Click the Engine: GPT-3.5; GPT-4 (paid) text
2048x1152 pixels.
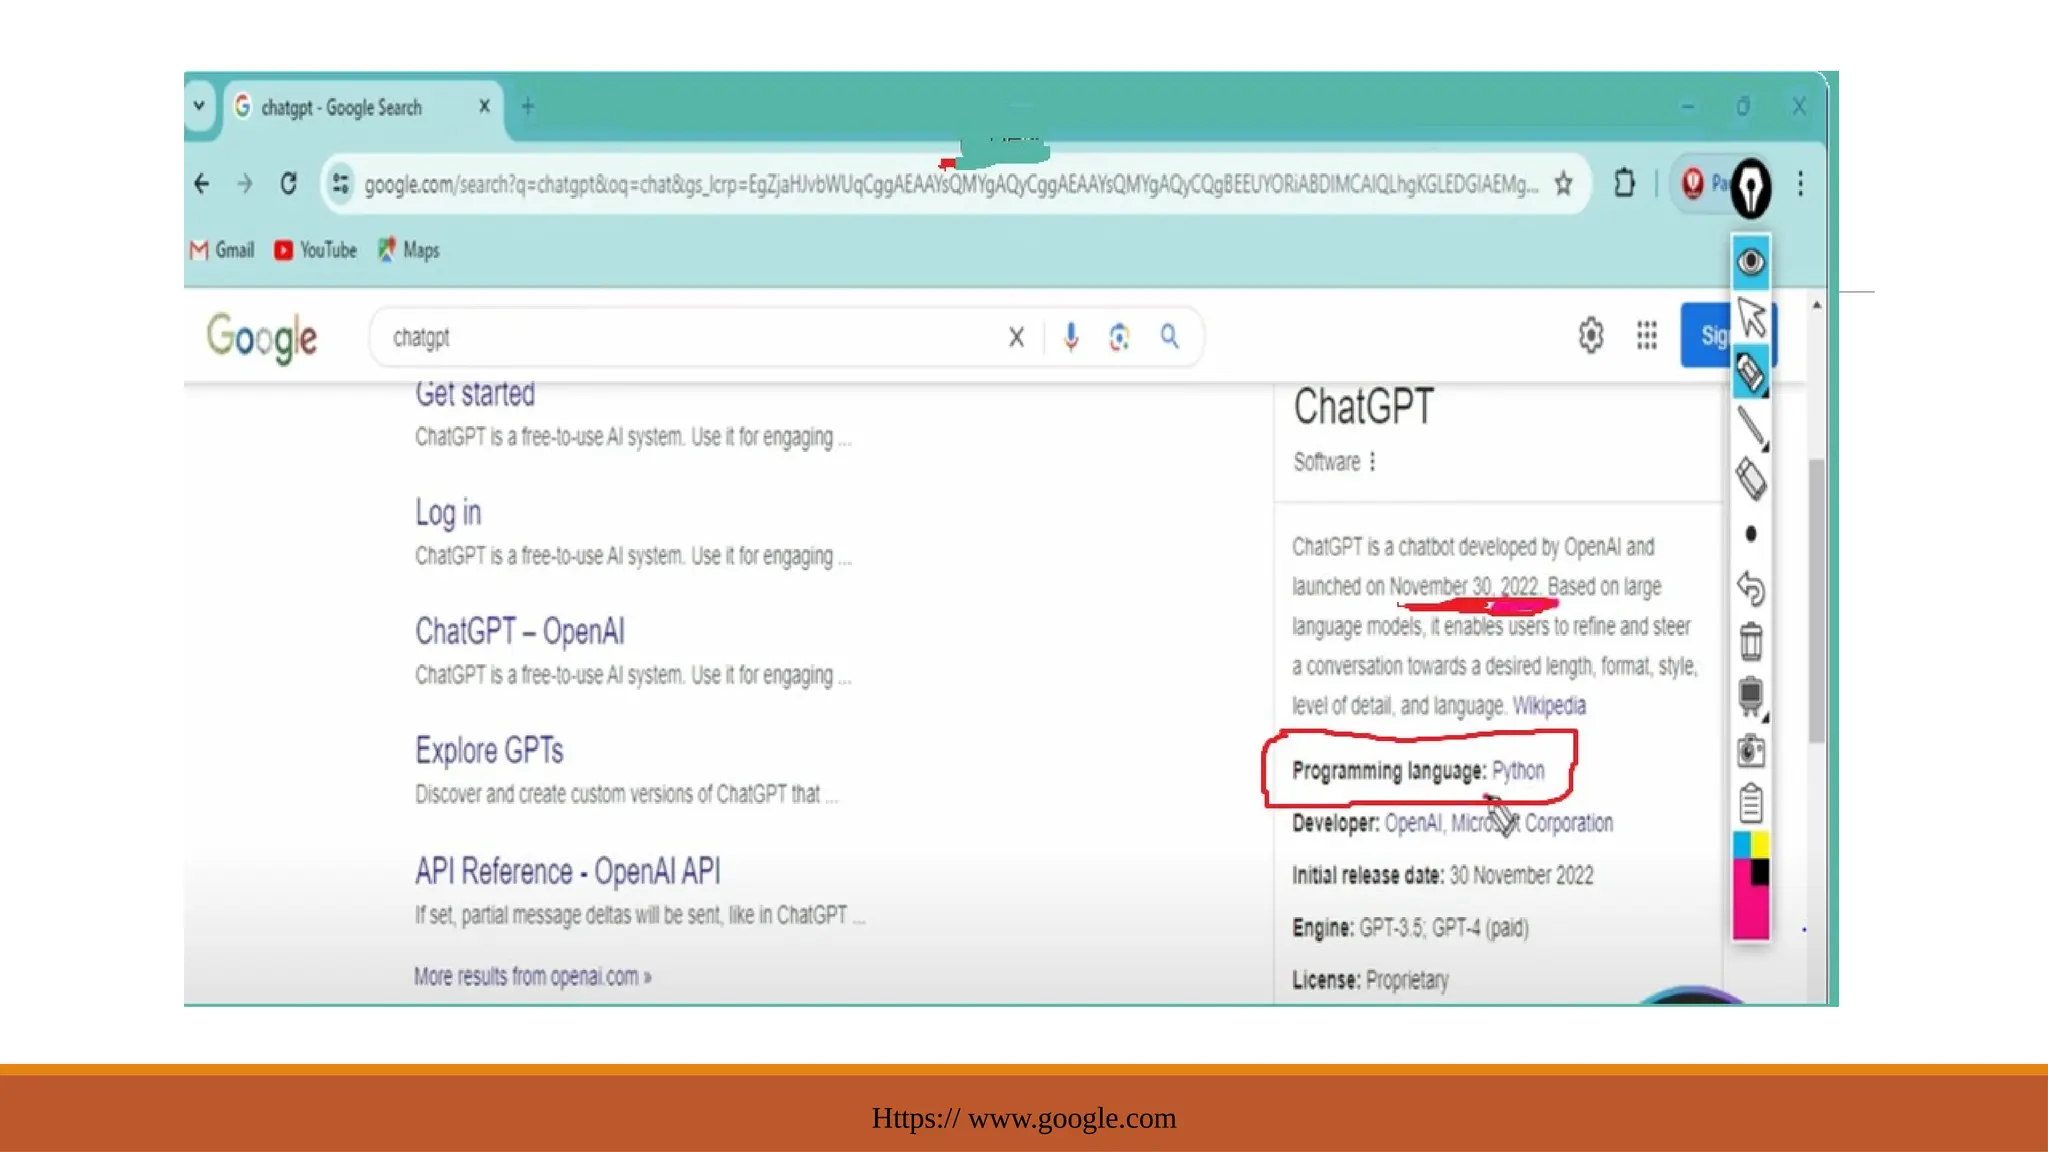pos(1411,928)
